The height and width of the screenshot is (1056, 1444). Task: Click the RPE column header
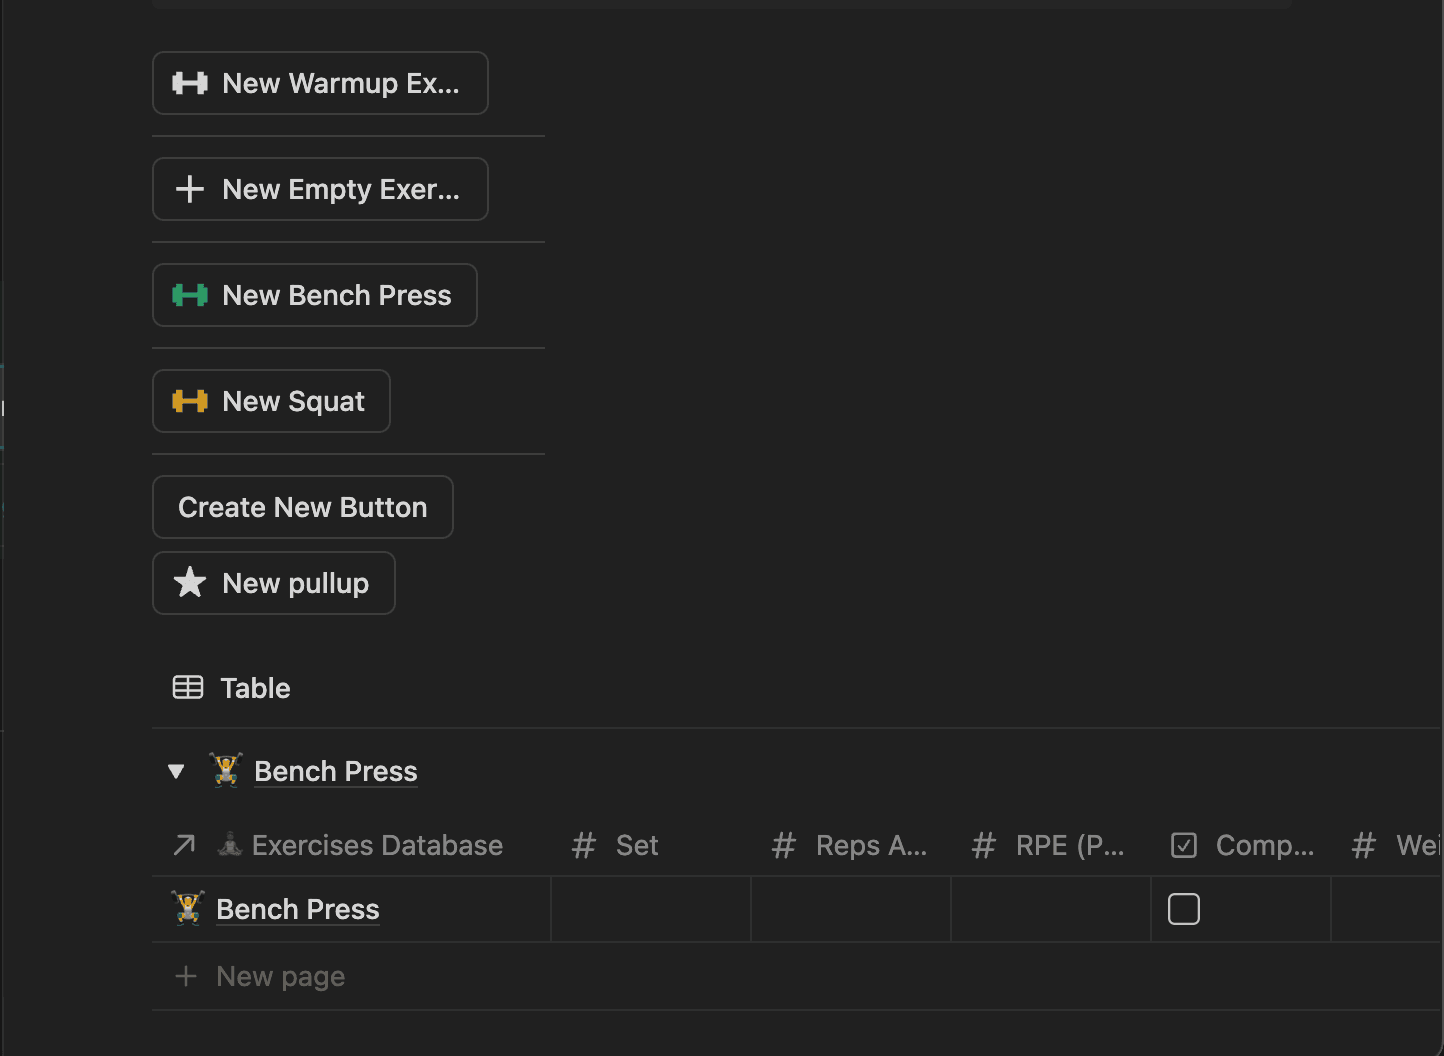(1069, 846)
